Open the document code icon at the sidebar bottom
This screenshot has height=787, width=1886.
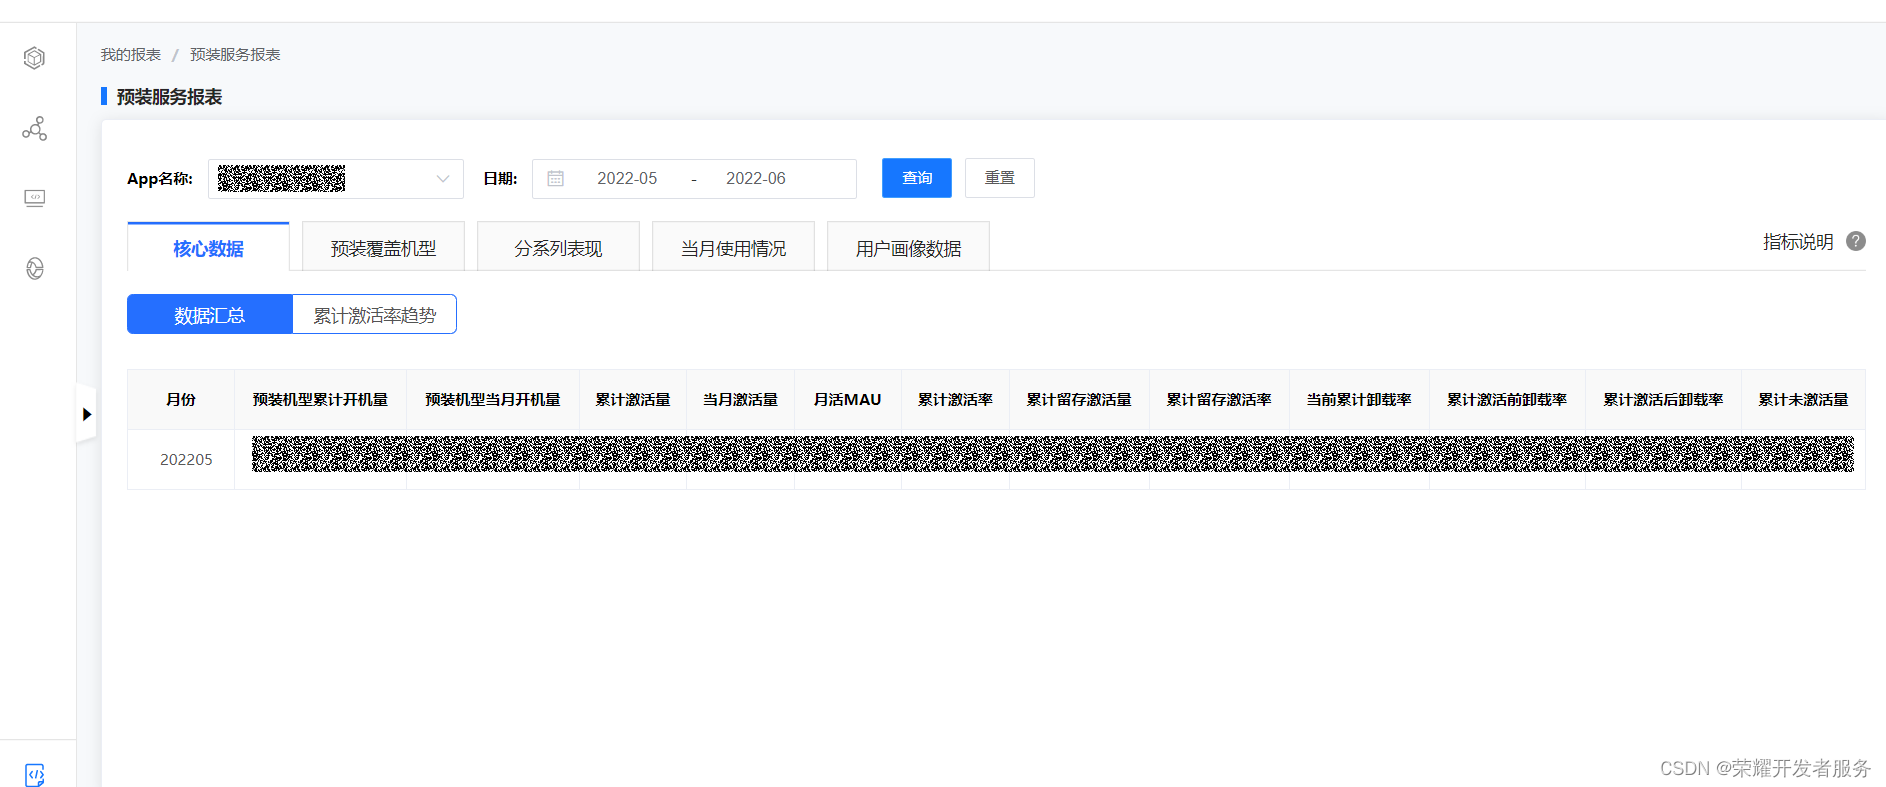click(x=35, y=775)
